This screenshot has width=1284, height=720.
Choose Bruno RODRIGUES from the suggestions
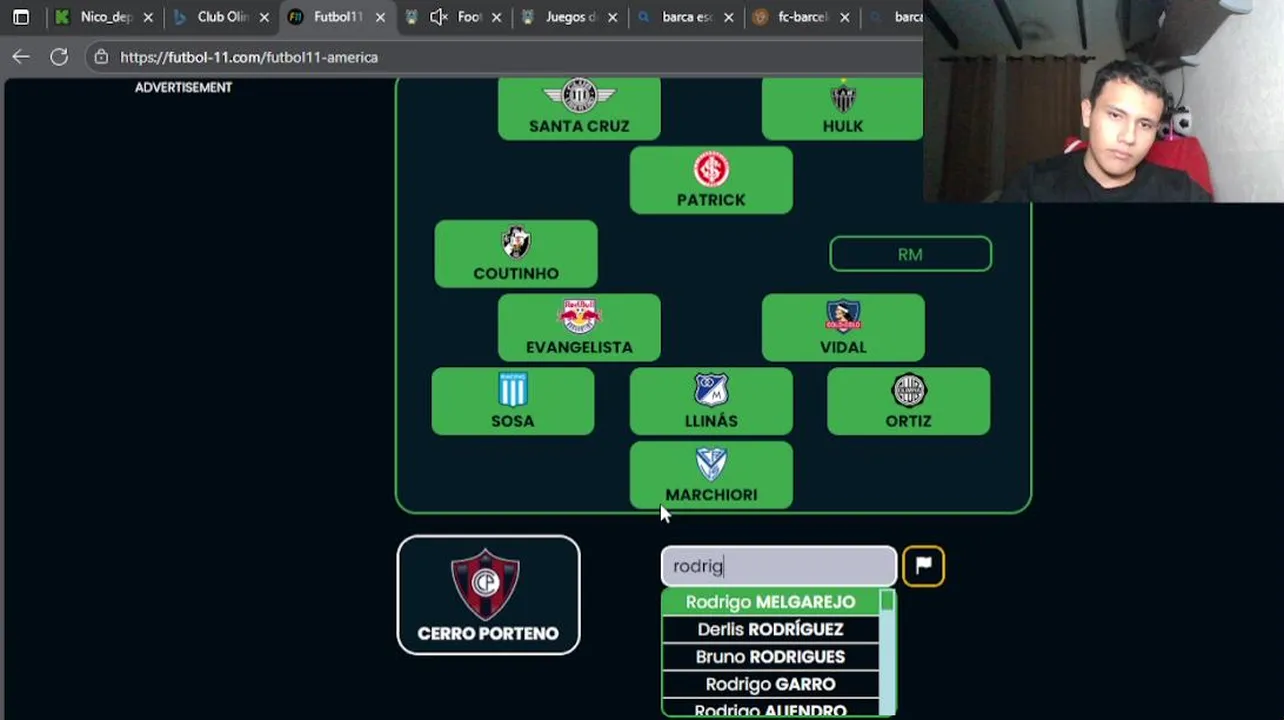tap(770, 657)
